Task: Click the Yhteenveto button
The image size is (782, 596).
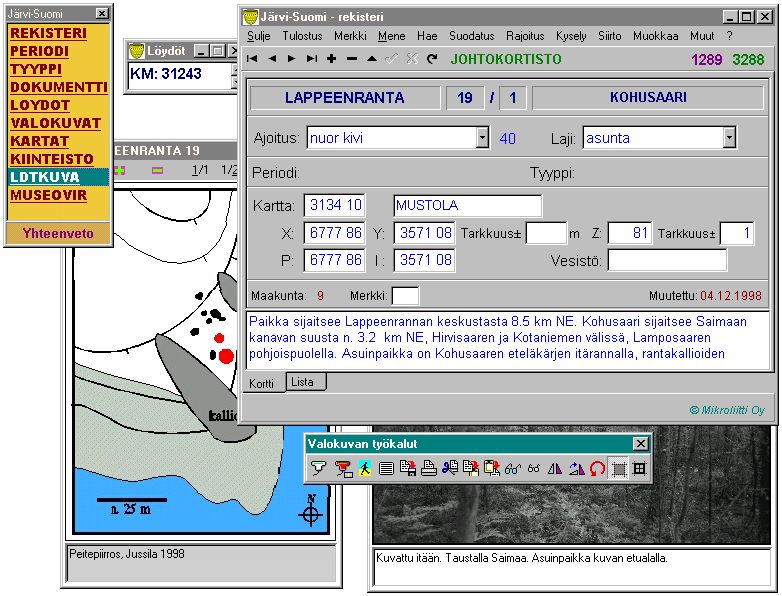Action: pyautogui.click(x=59, y=232)
